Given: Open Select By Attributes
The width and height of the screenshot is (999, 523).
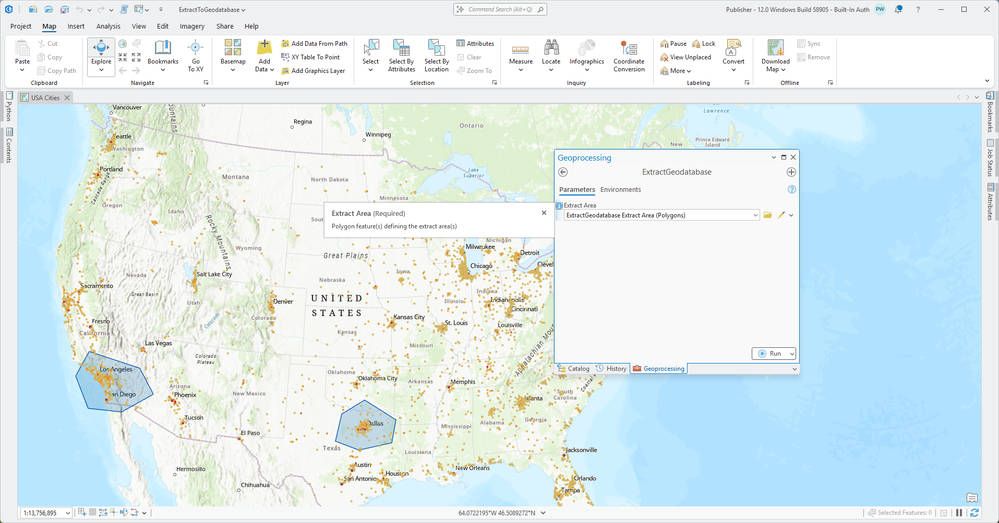Looking at the screenshot, I should (x=401, y=55).
